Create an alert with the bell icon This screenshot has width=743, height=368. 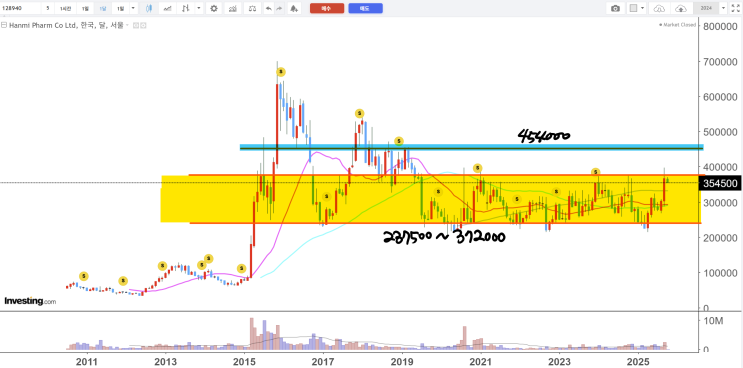click(294, 8)
